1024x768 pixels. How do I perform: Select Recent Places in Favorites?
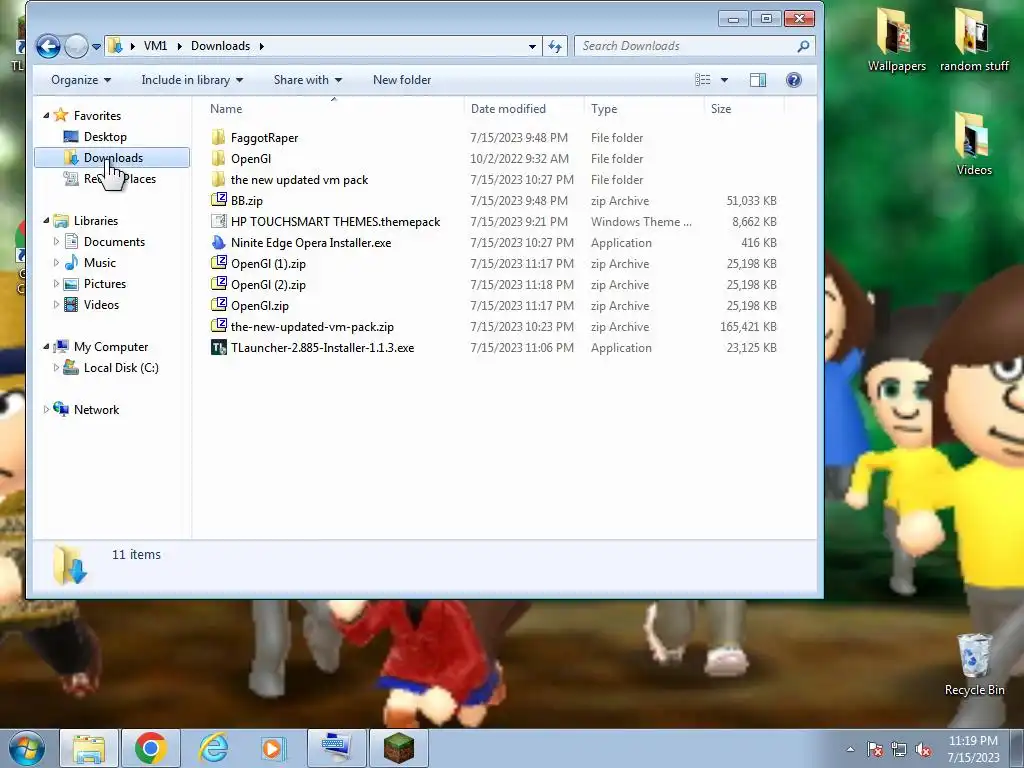(x=120, y=178)
